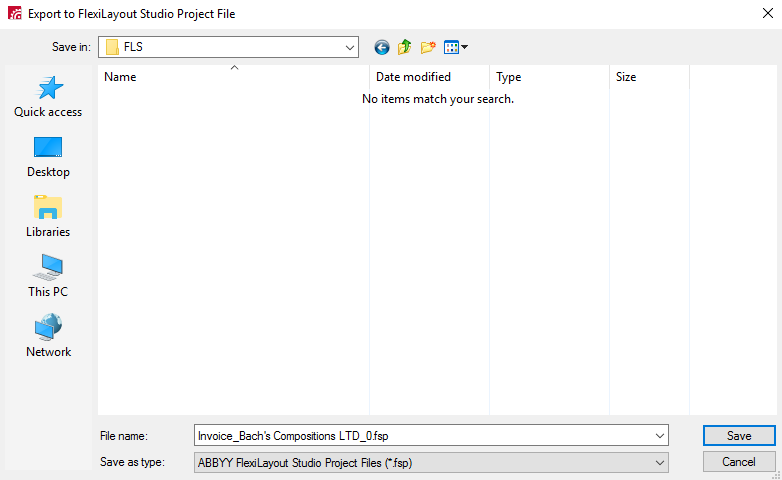Click the Save button
Viewport: 782px width, 480px height.
pos(739,436)
